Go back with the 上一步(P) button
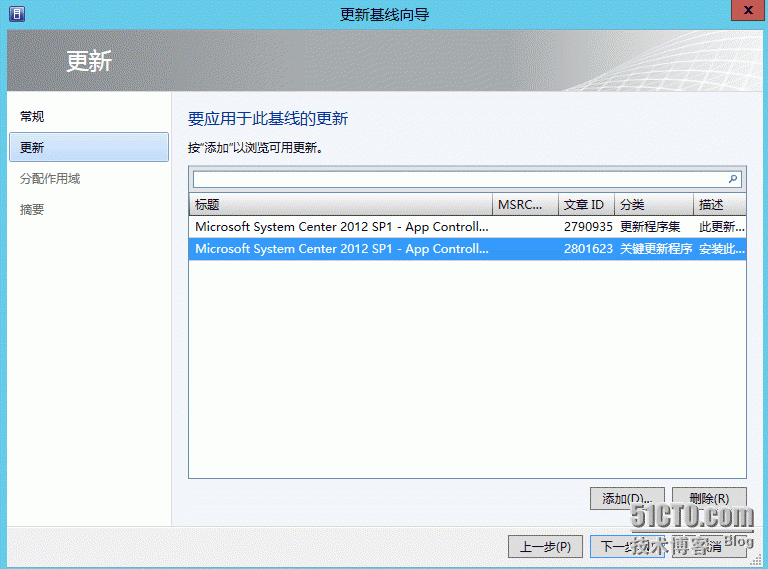The image size is (768, 569). coord(545,546)
